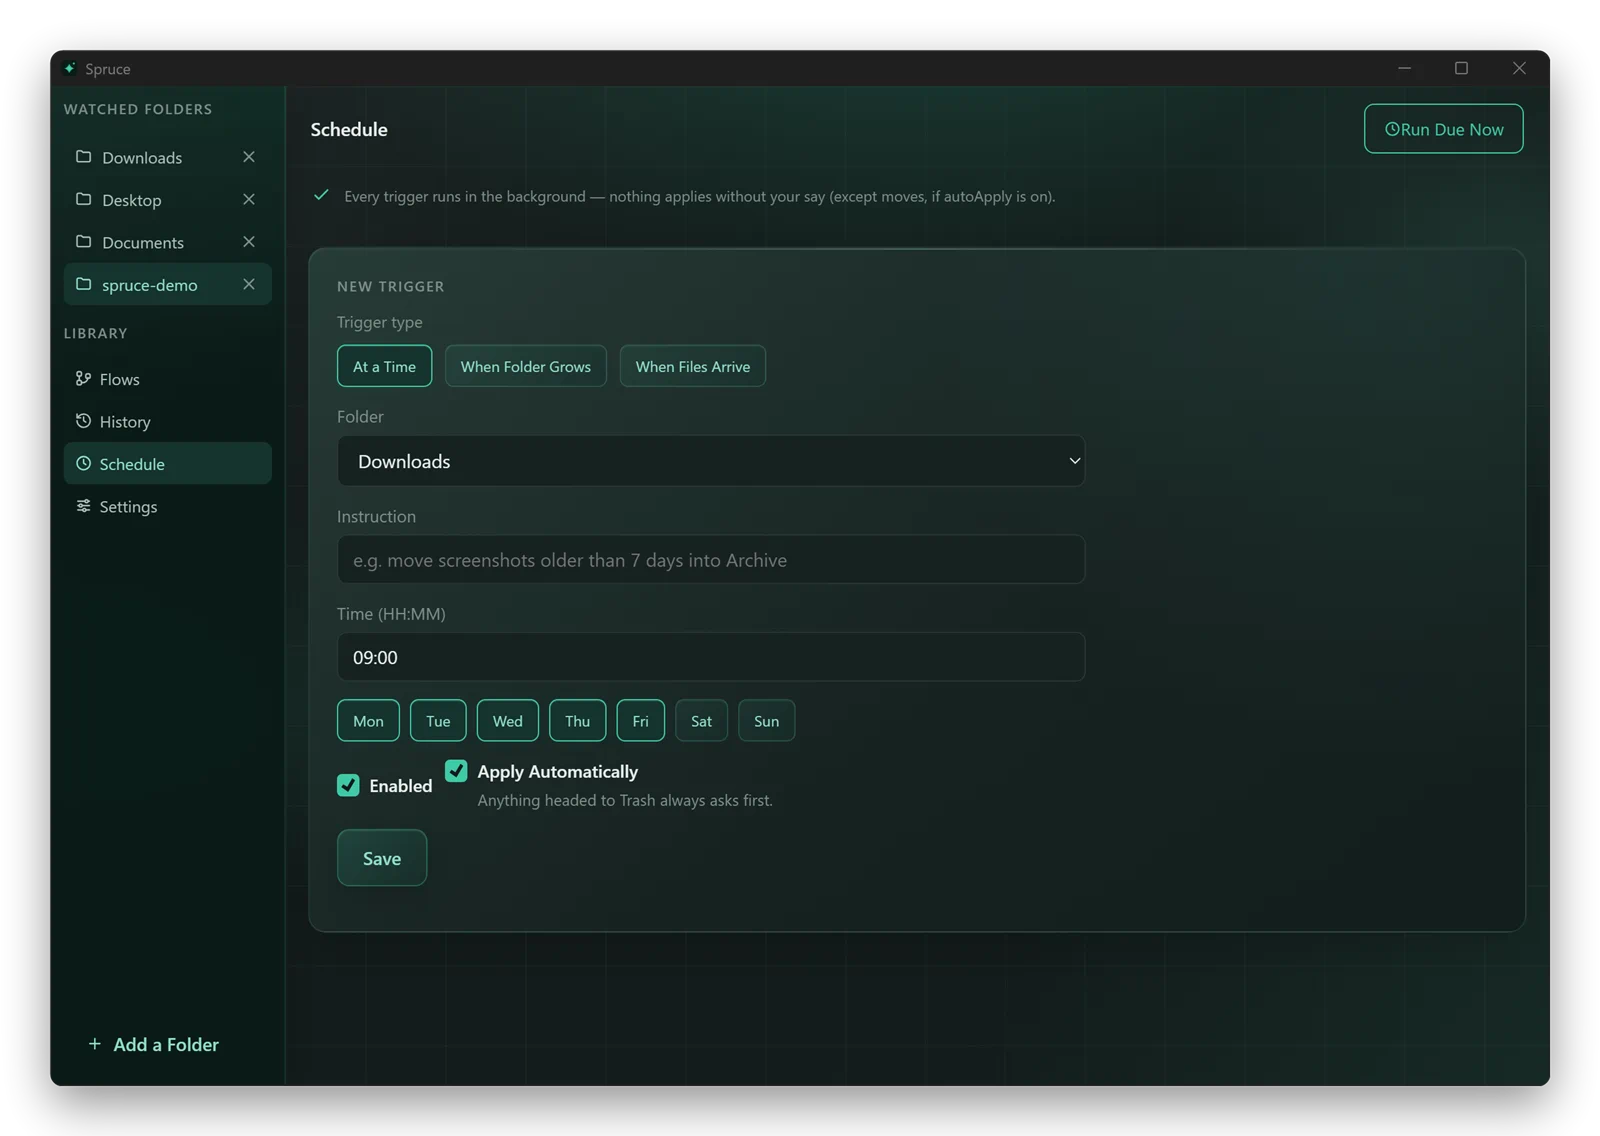Click the History clock icon
This screenshot has width=1600, height=1136.
coord(83,421)
